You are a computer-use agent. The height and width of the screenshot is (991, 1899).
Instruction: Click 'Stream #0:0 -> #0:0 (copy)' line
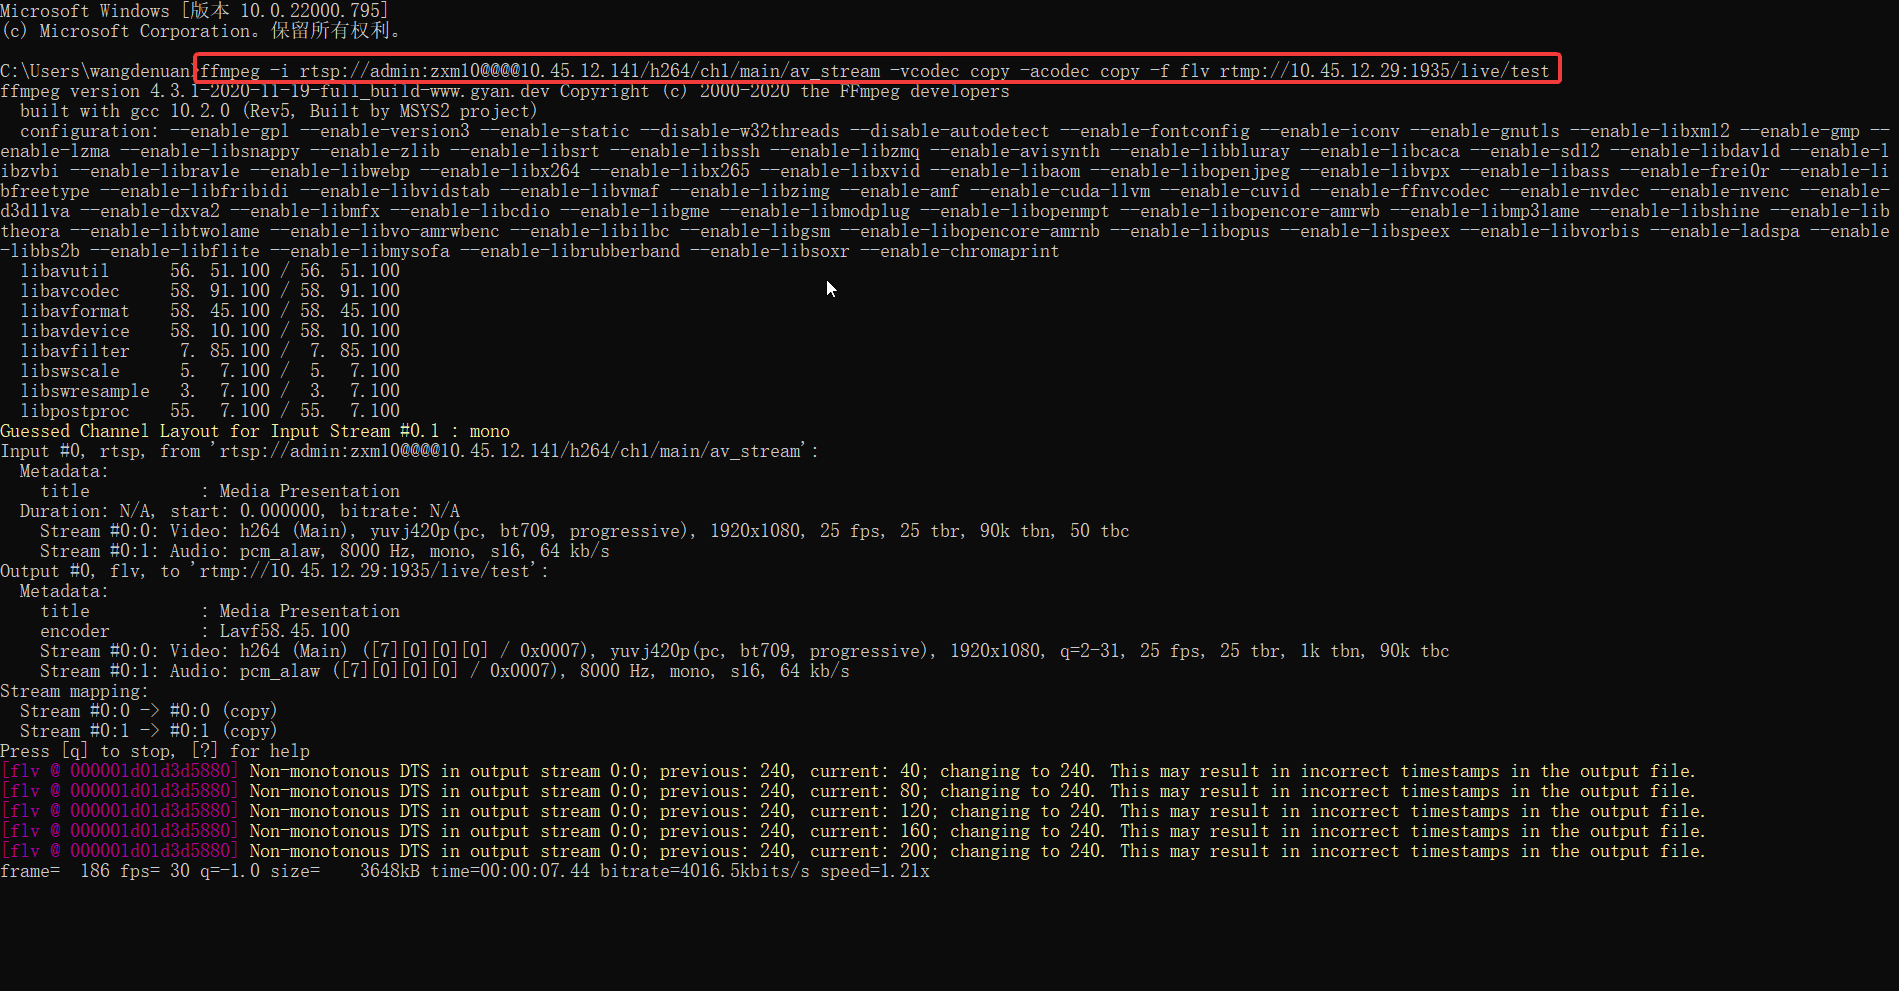coord(149,711)
